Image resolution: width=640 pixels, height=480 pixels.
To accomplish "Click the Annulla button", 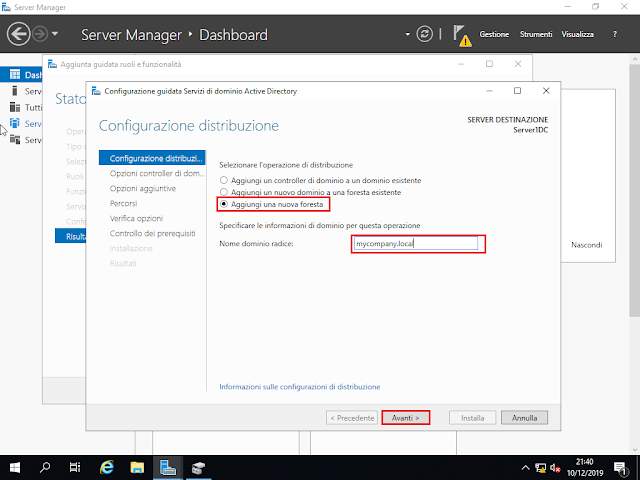I will click(524, 418).
